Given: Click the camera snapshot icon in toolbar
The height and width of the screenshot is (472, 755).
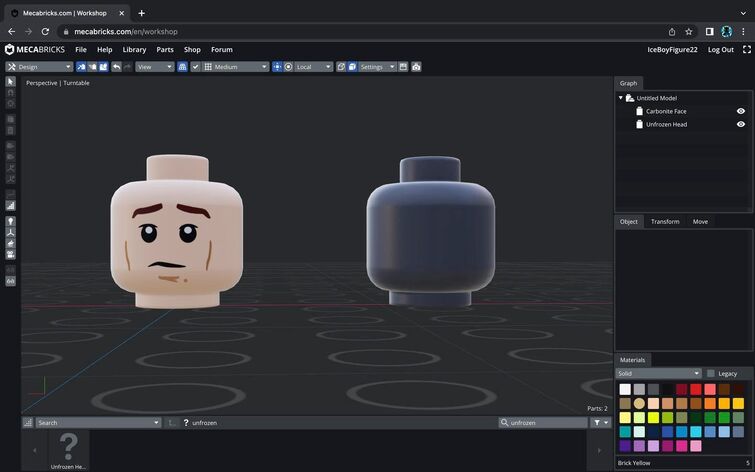Looking at the screenshot, I should coord(417,67).
